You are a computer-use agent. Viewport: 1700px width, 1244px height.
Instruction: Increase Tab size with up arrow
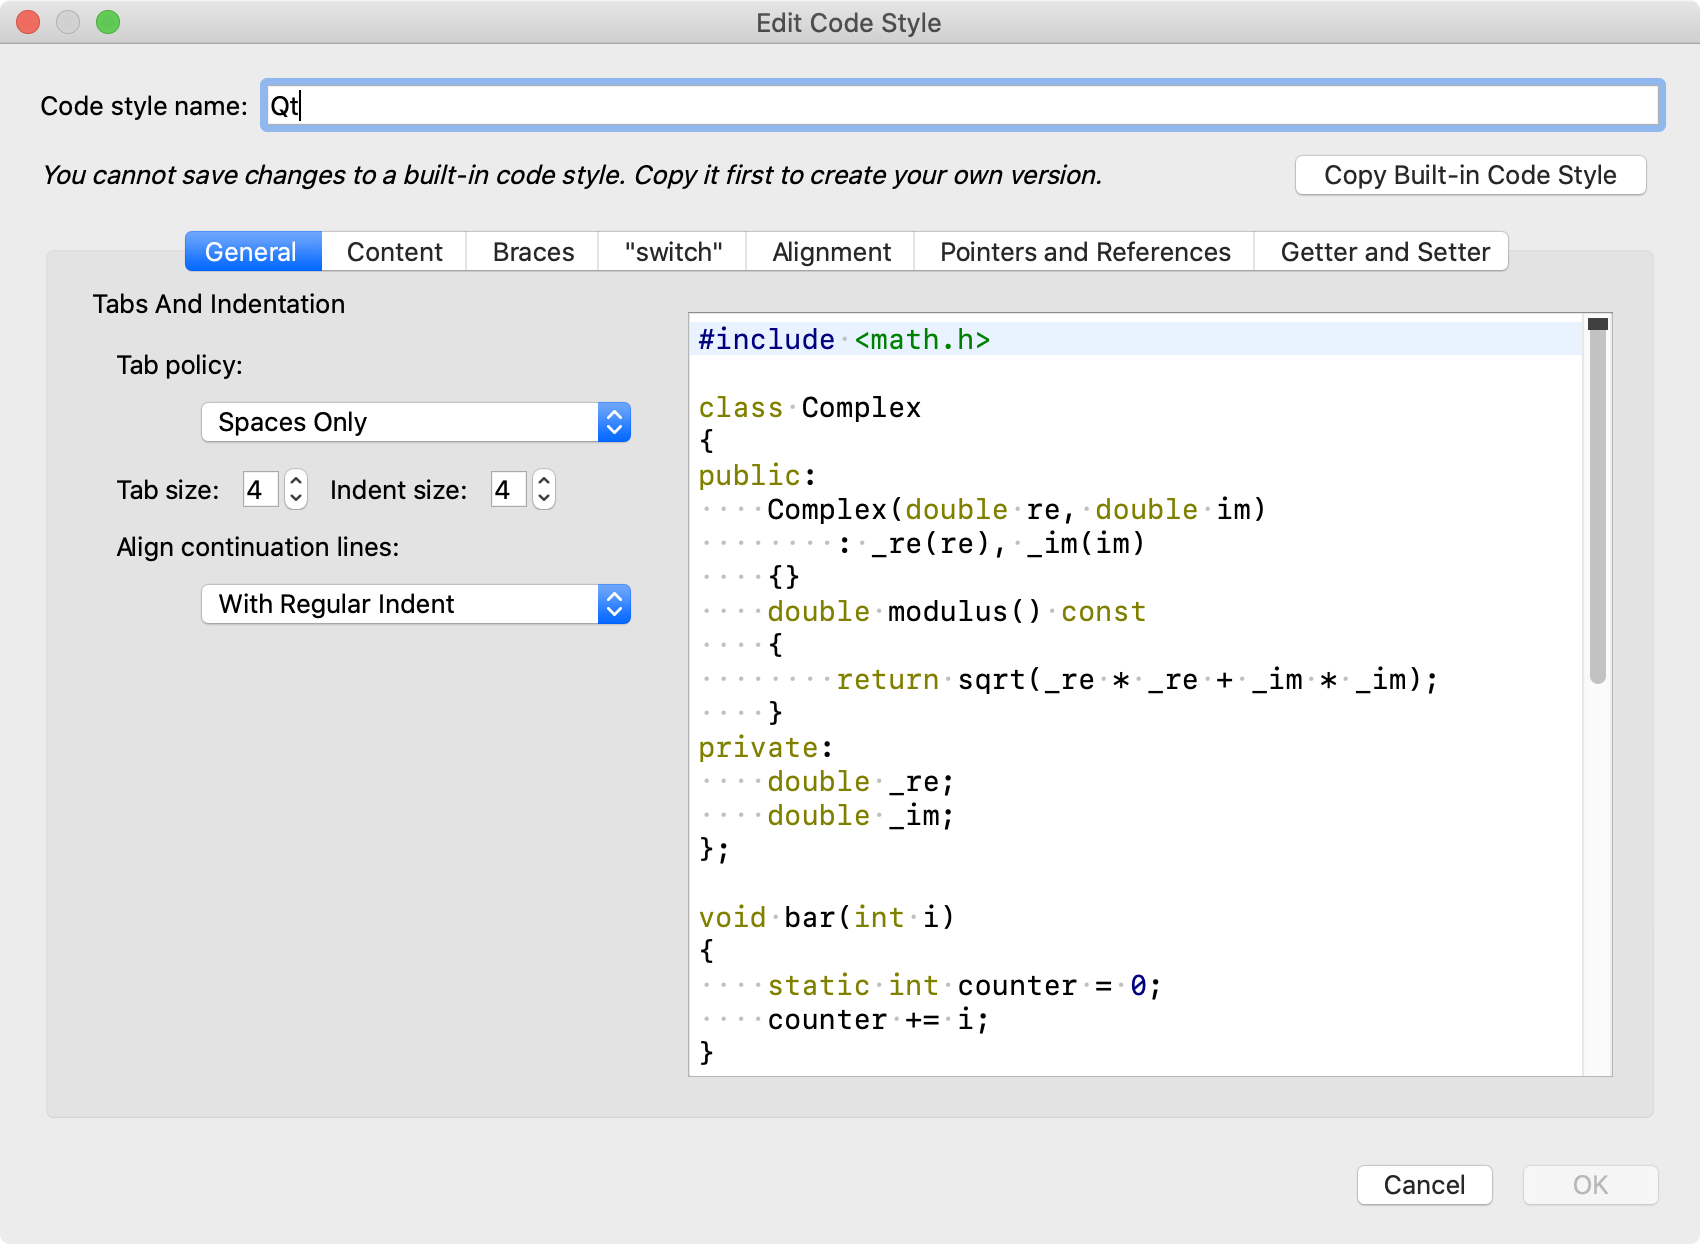point(296,481)
